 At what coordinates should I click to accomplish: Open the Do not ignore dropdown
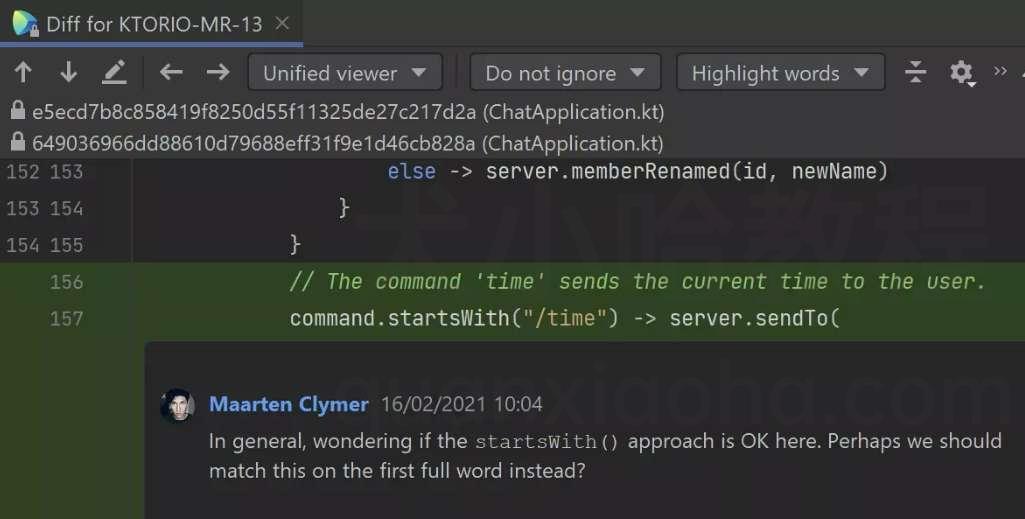click(565, 73)
